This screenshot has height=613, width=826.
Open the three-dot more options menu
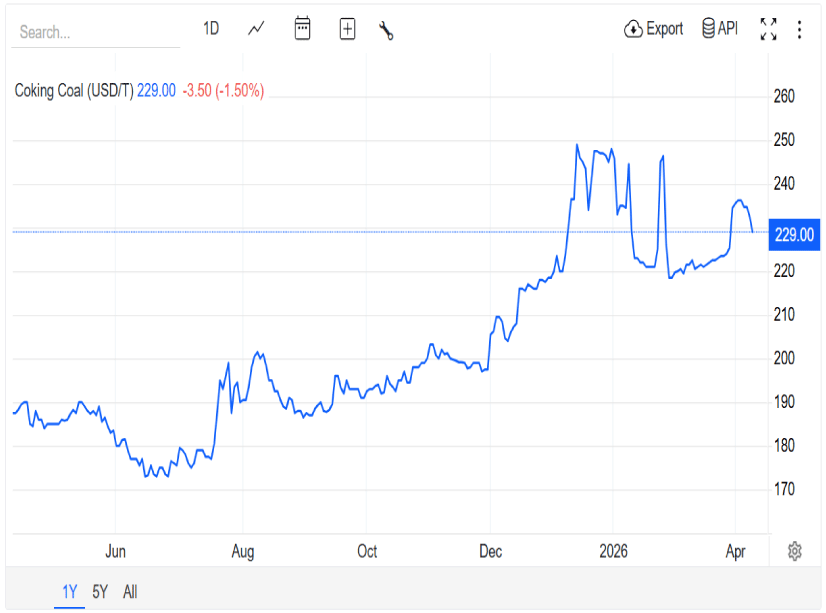pos(799,29)
